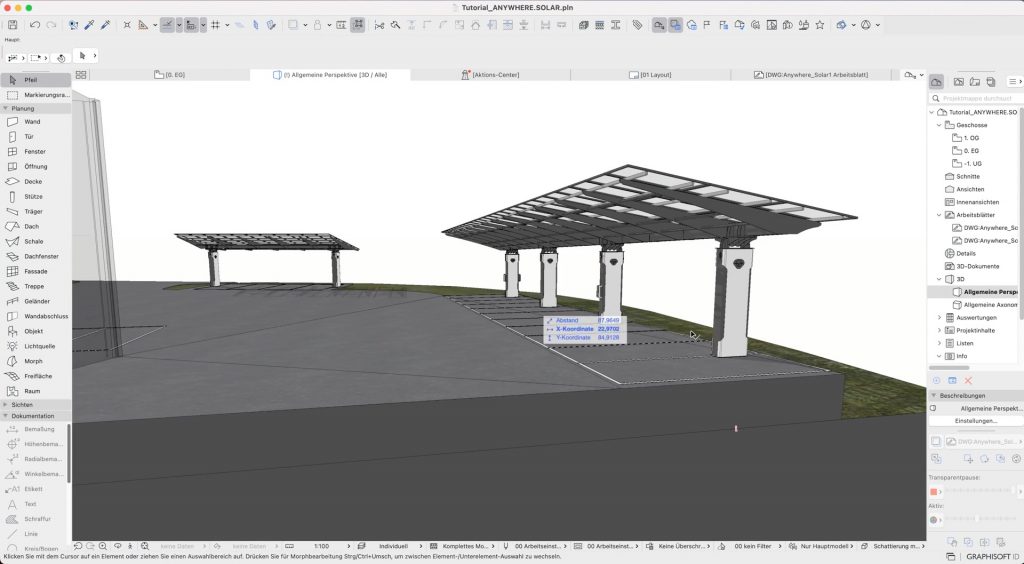Image resolution: width=1024 pixels, height=564 pixels.
Task: Click the Undo arrow icon
Action: pyautogui.click(x=34, y=24)
